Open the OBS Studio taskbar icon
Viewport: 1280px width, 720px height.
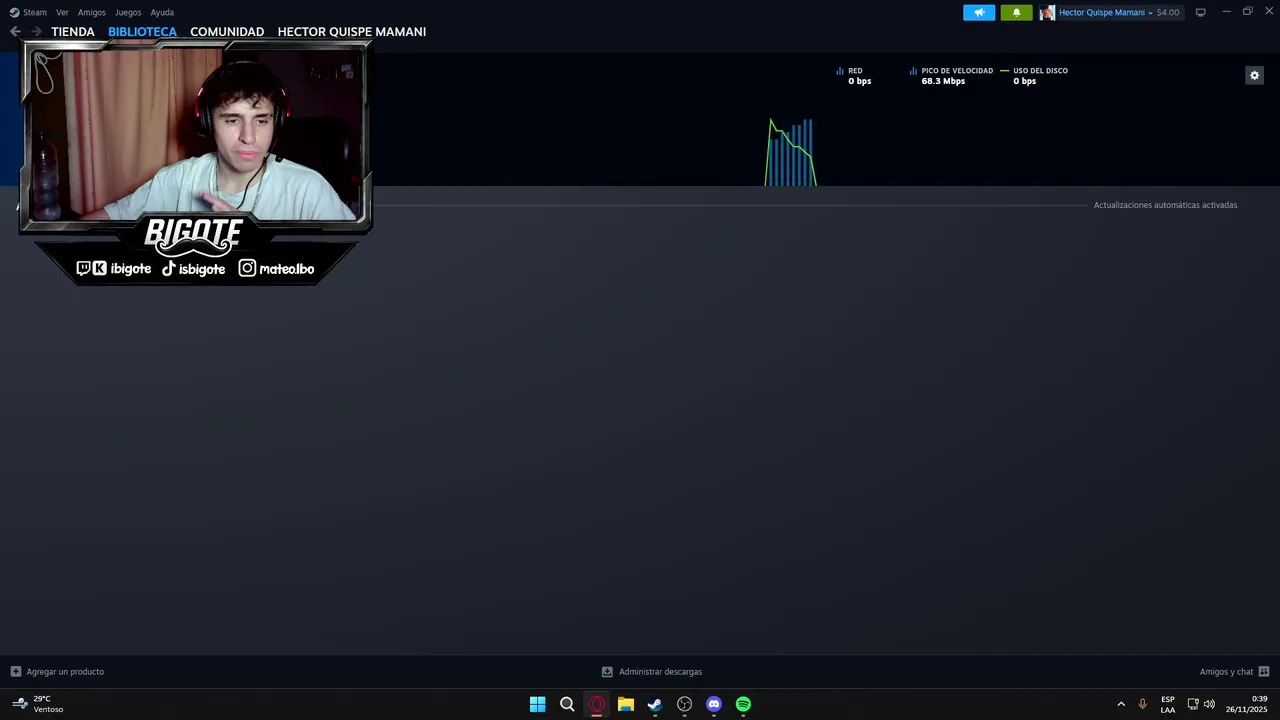coord(685,704)
